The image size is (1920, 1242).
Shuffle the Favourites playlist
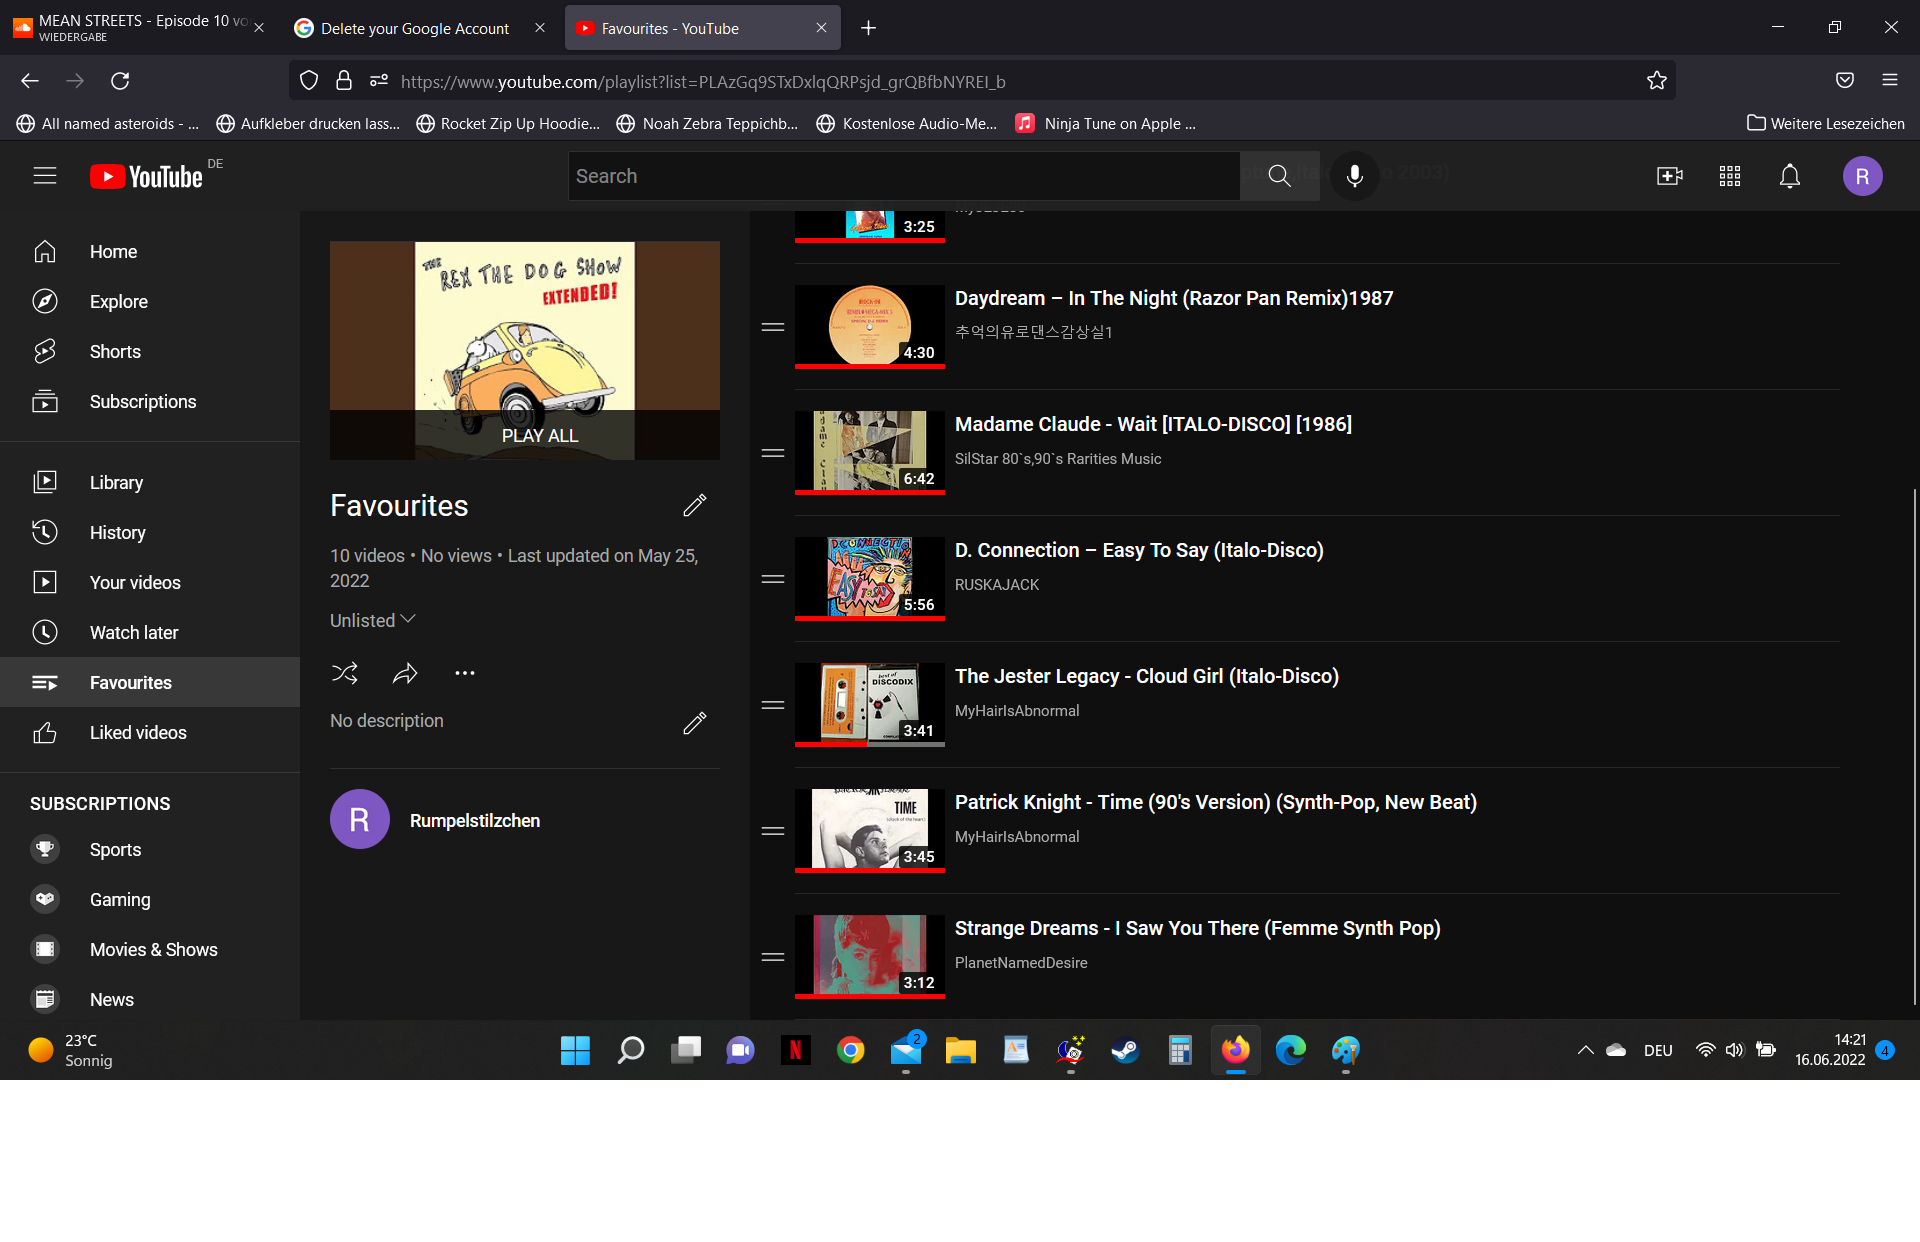point(344,673)
